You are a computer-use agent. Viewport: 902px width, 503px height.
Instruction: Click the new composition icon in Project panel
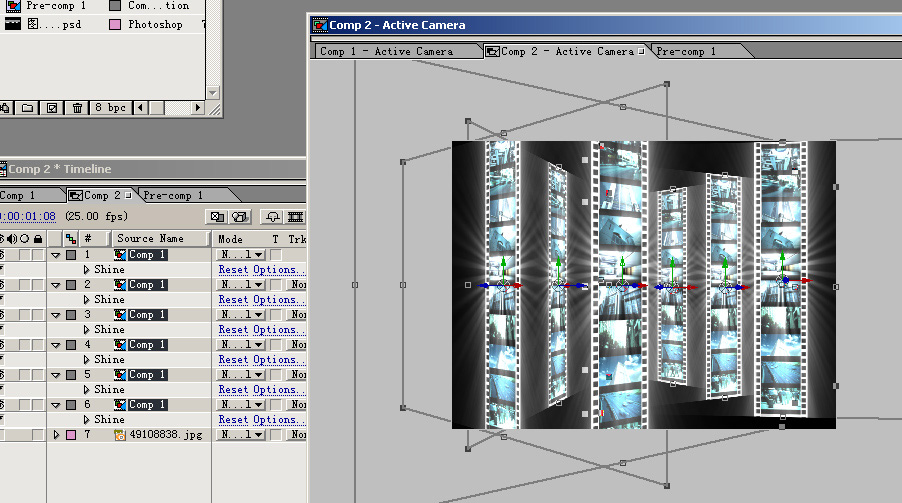point(52,108)
